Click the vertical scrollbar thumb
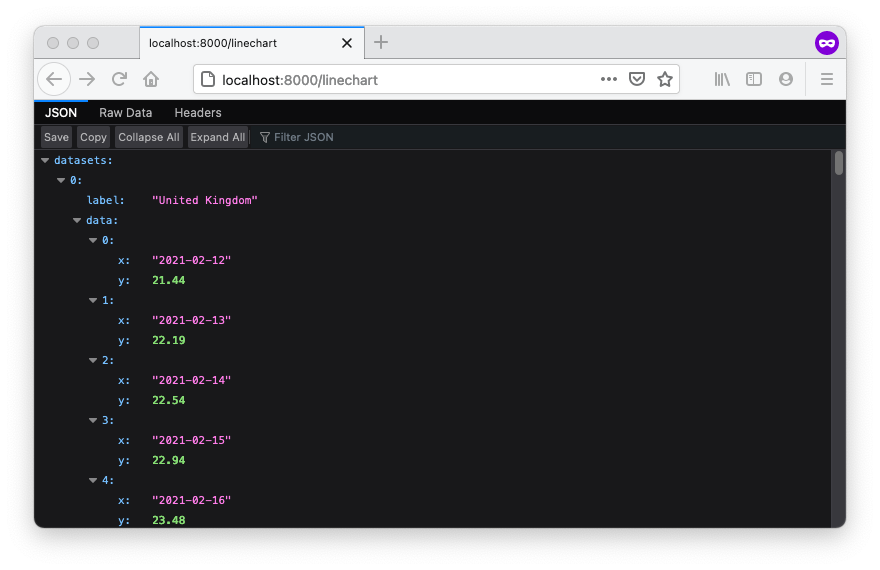The height and width of the screenshot is (570, 880). click(839, 164)
